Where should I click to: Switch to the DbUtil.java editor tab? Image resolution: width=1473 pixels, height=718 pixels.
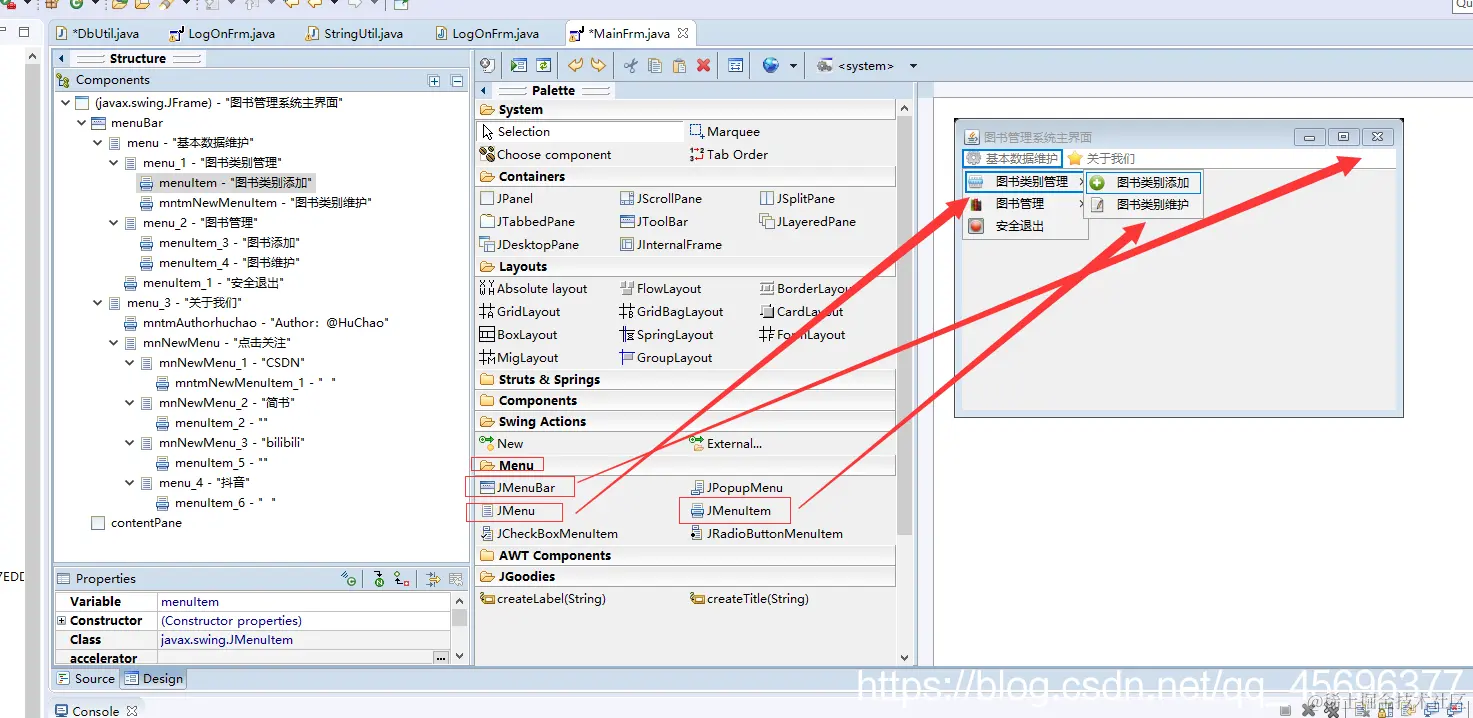(x=98, y=34)
